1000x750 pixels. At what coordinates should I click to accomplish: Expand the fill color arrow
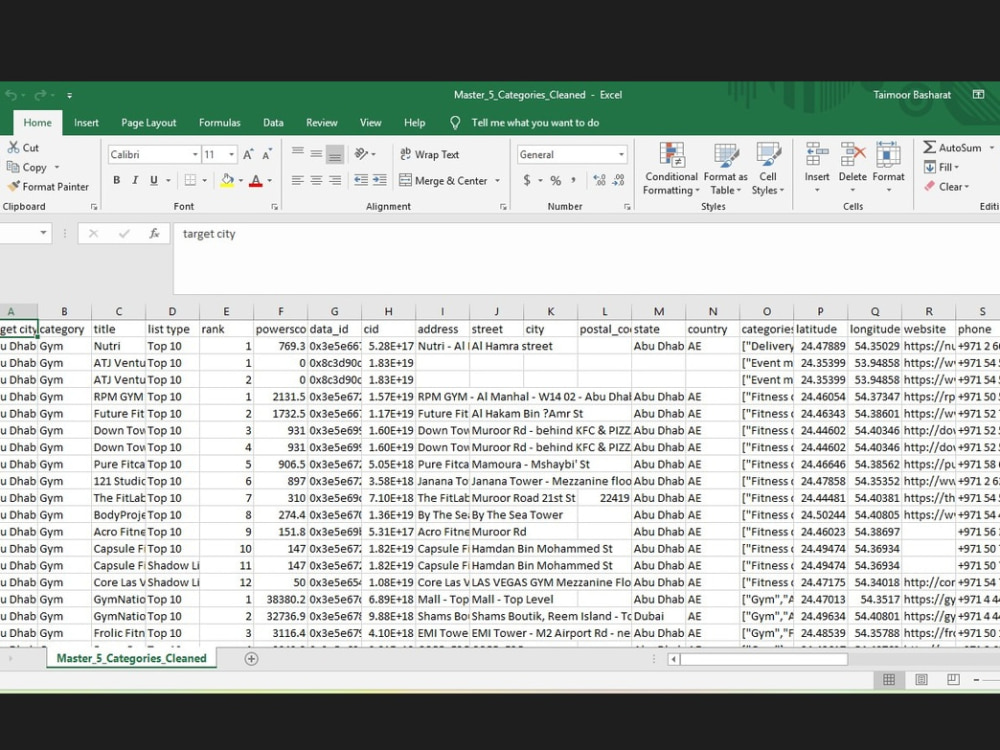click(x=240, y=180)
